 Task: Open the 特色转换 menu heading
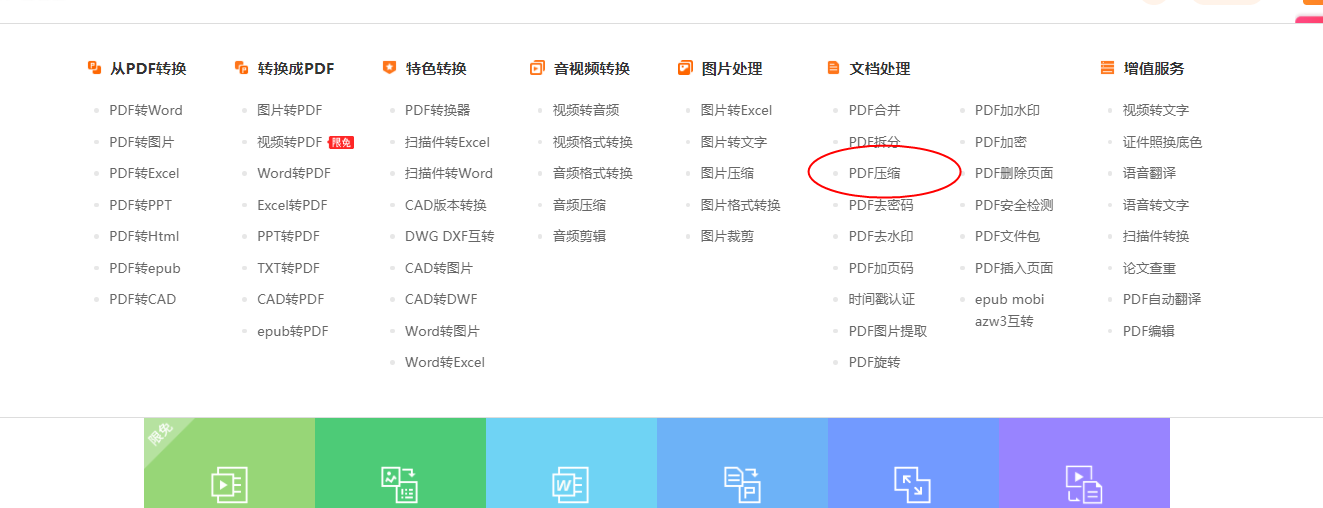(436, 69)
